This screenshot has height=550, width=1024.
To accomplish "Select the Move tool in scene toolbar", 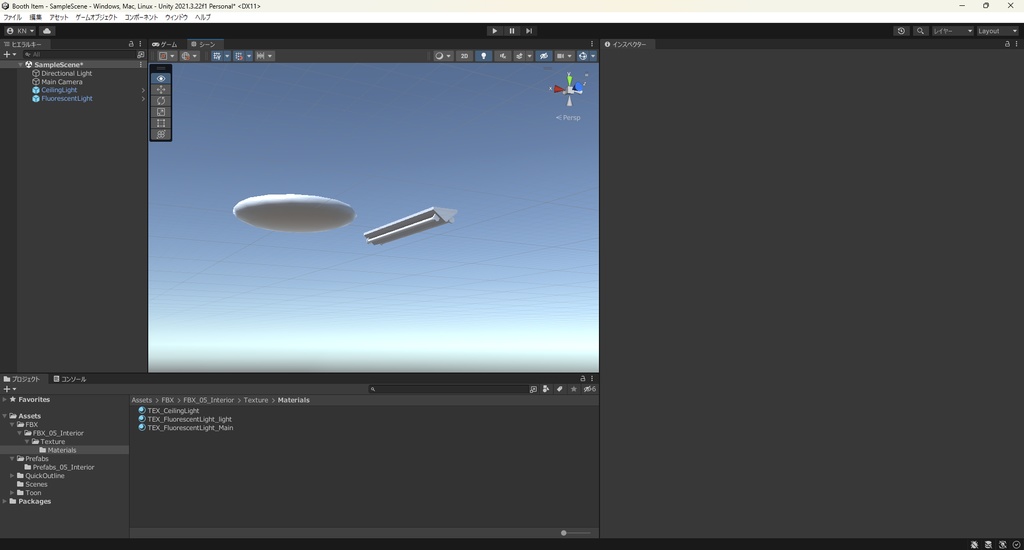I will point(161,89).
